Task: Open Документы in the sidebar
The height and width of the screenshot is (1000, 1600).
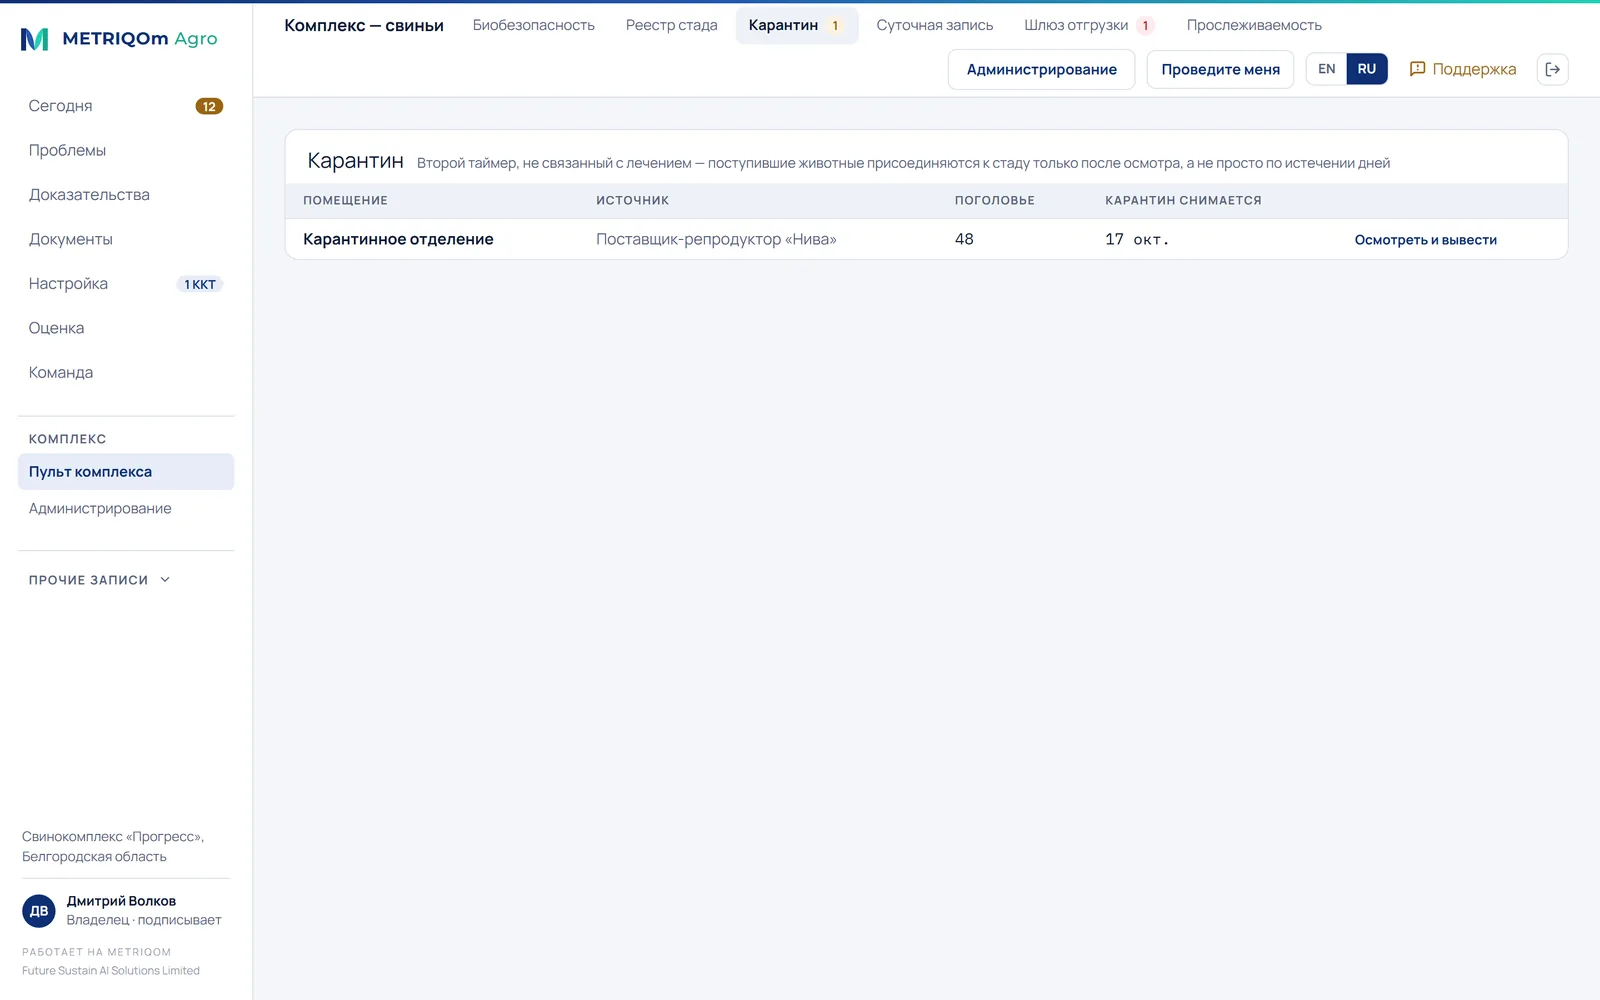Action: click(126, 239)
